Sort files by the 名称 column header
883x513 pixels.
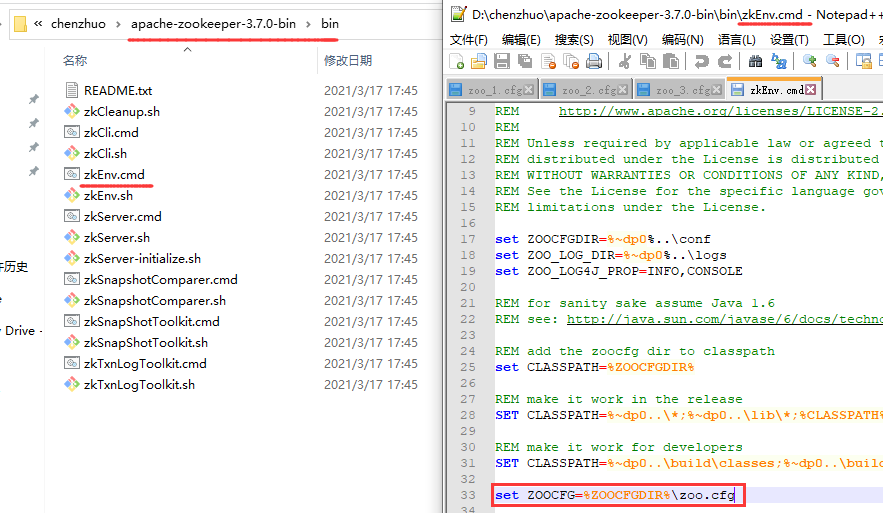point(75,61)
